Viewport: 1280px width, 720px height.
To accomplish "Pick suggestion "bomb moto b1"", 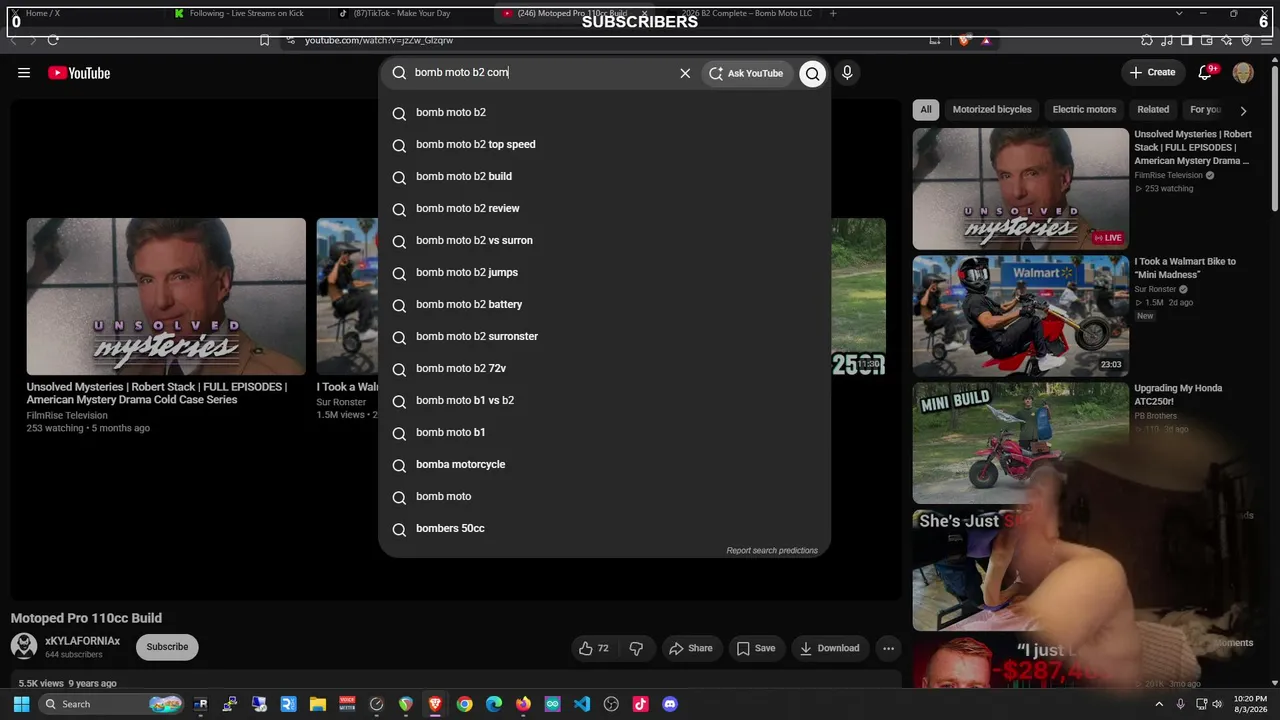I will pyautogui.click(x=604, y=432).
